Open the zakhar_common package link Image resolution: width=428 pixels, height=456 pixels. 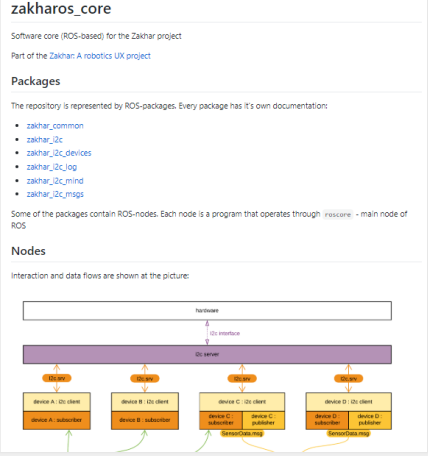(x=55, y=126)
